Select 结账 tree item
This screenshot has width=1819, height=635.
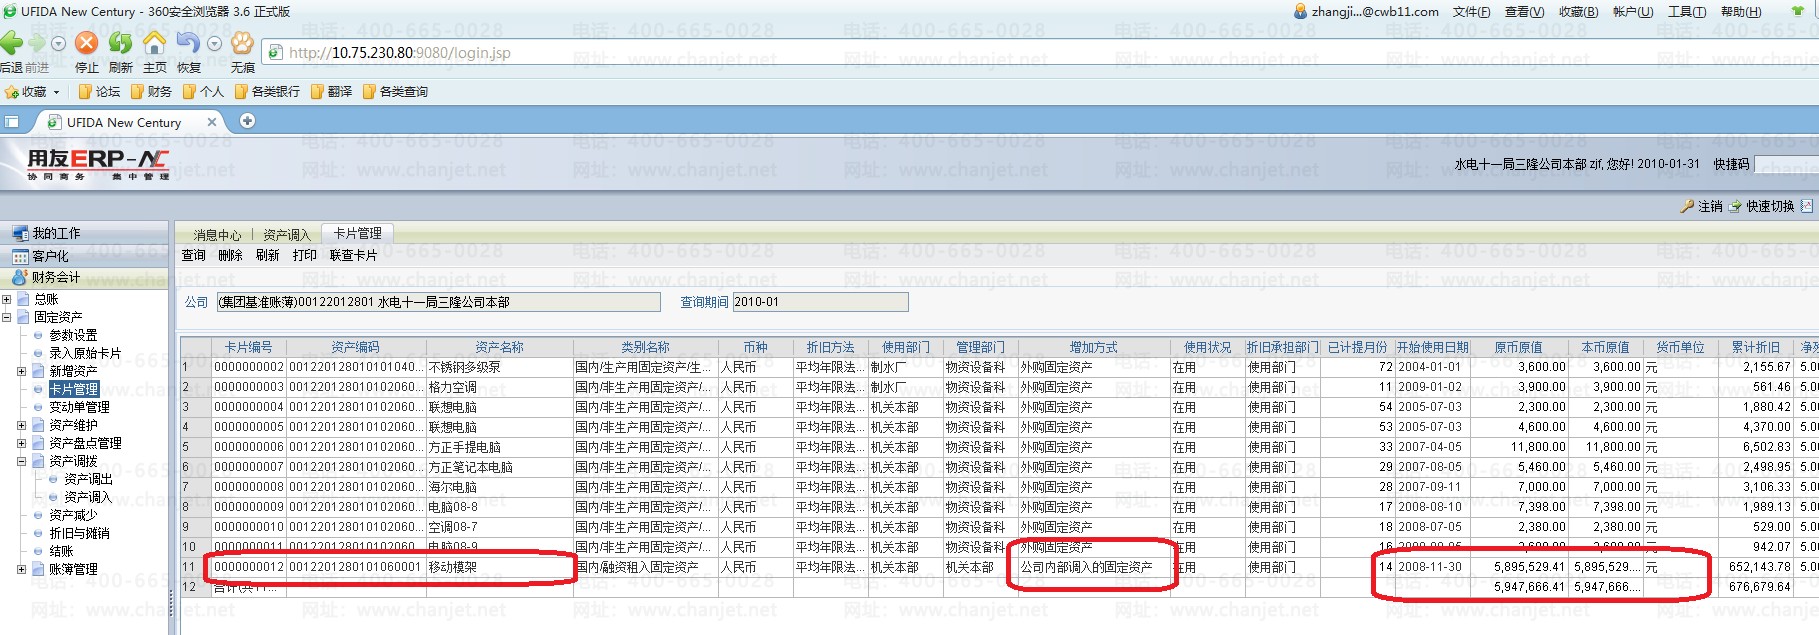61,551
